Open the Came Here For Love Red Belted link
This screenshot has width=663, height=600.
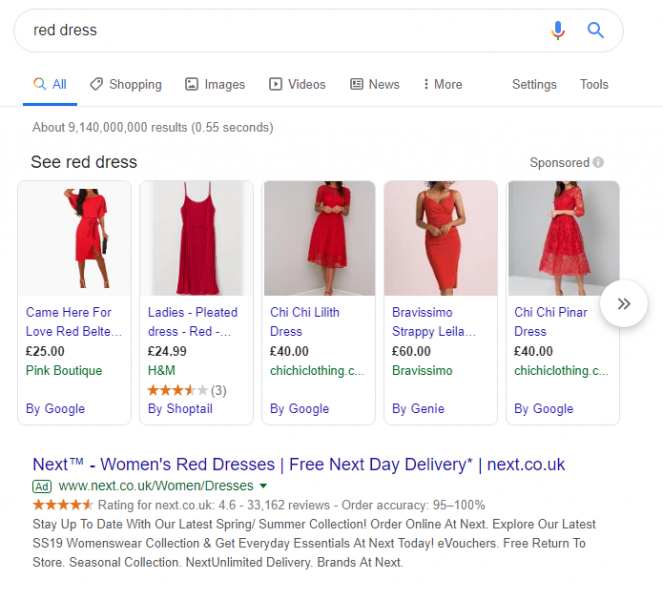[74, 322]
